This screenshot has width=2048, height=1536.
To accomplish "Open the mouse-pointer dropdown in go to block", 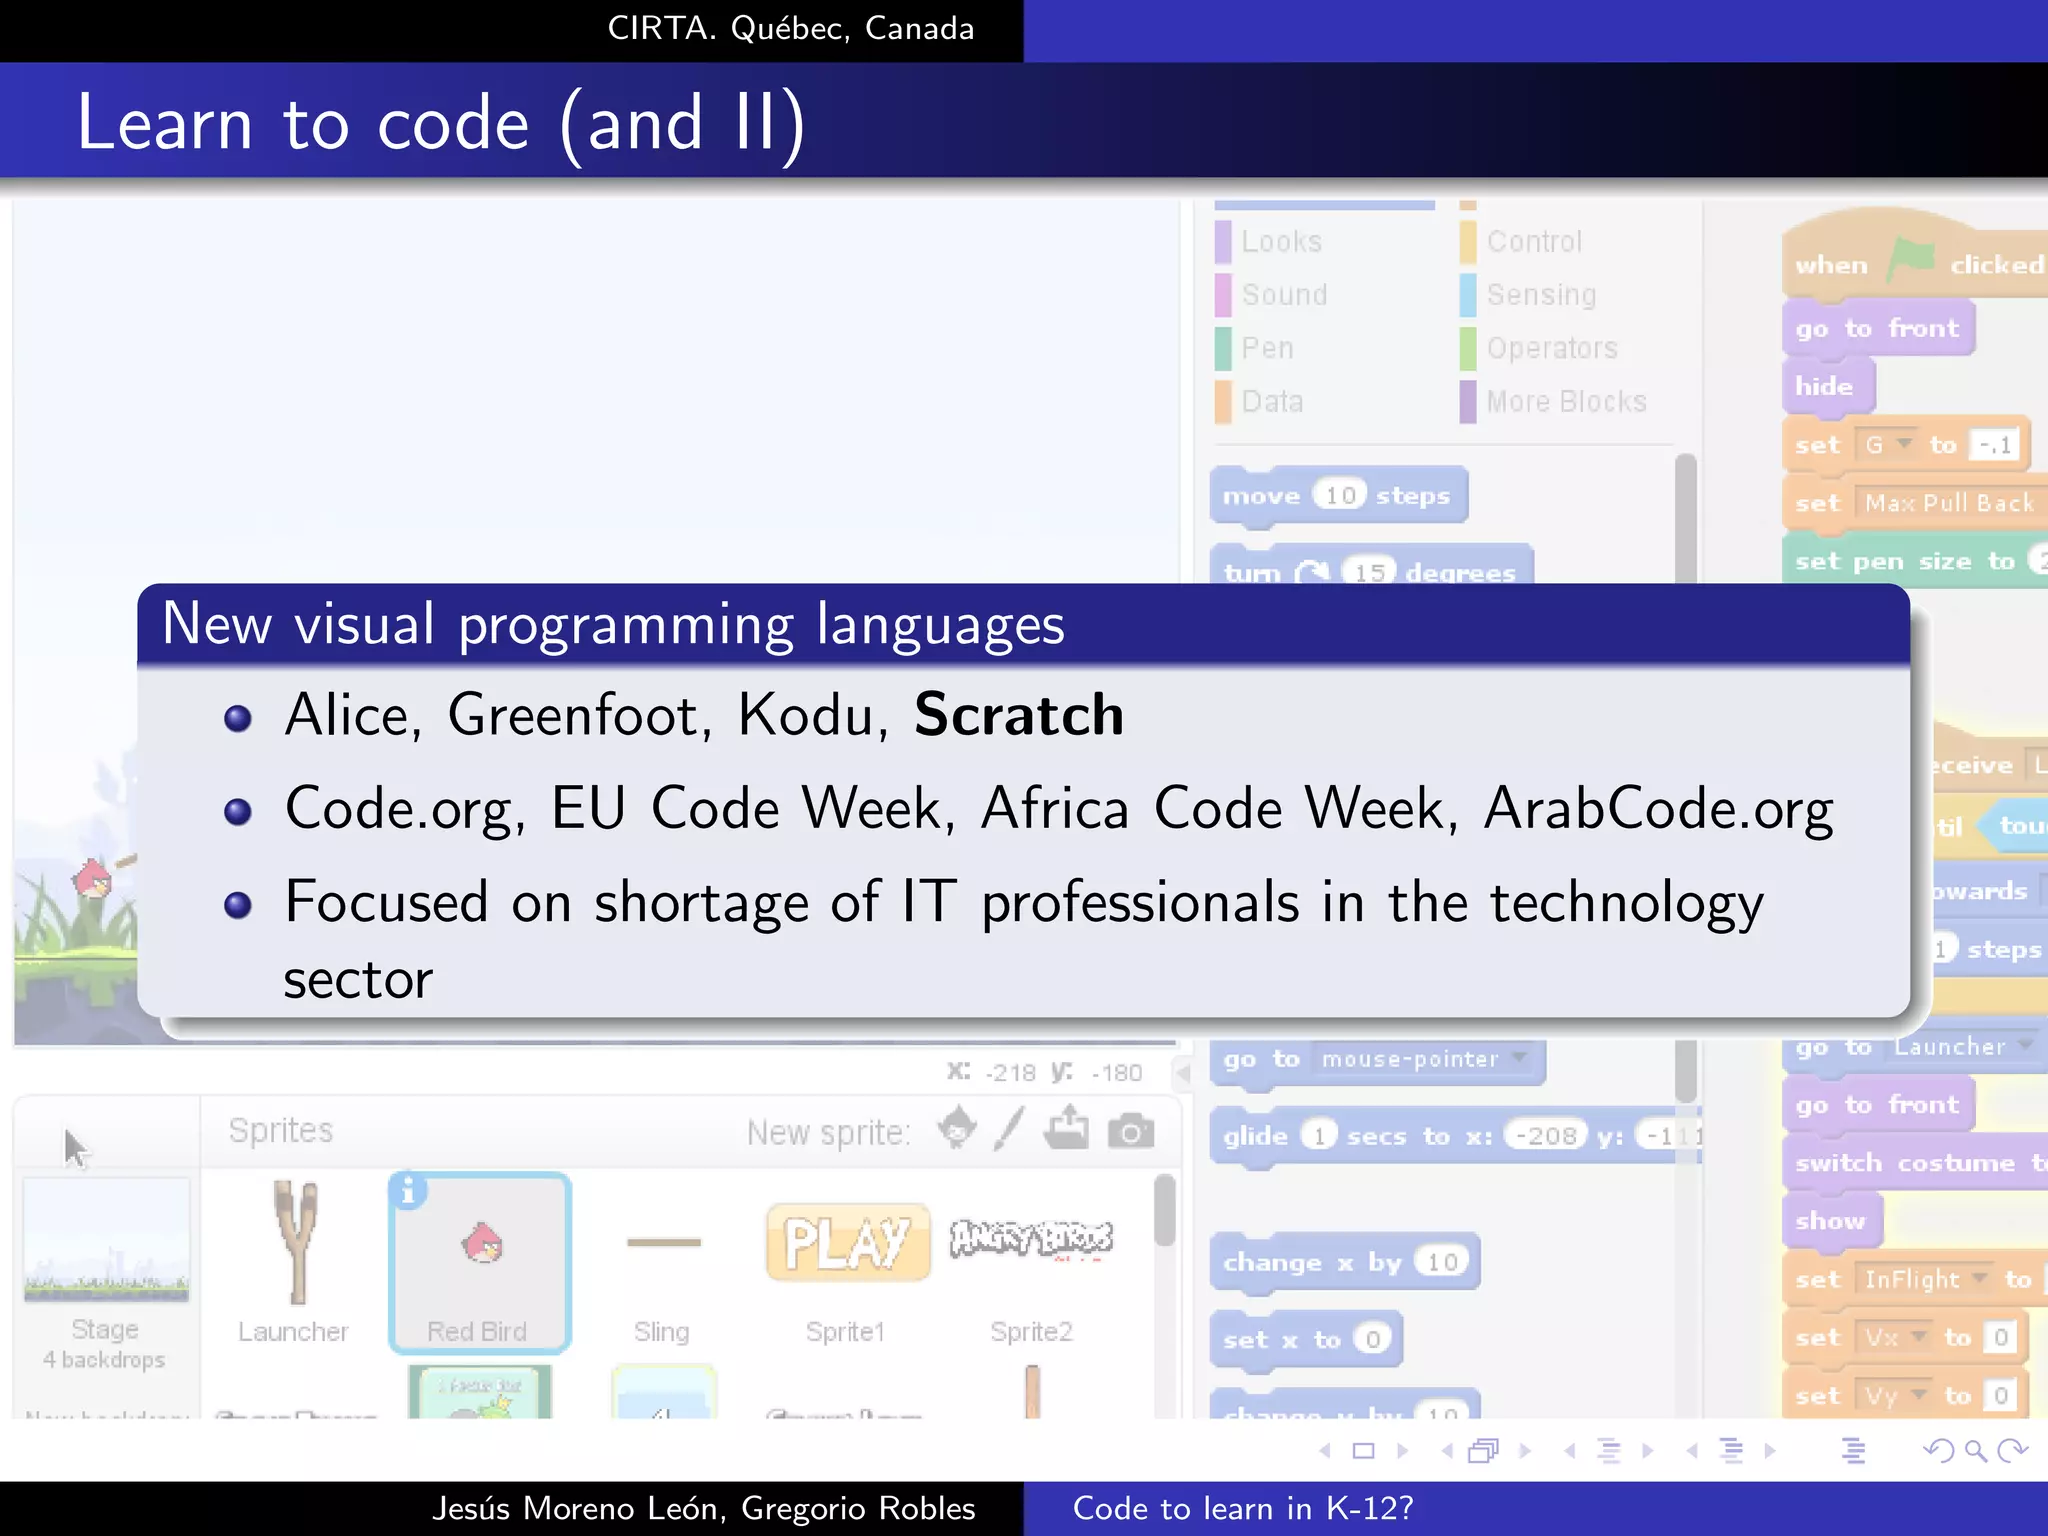I will coord(1520,1058).
